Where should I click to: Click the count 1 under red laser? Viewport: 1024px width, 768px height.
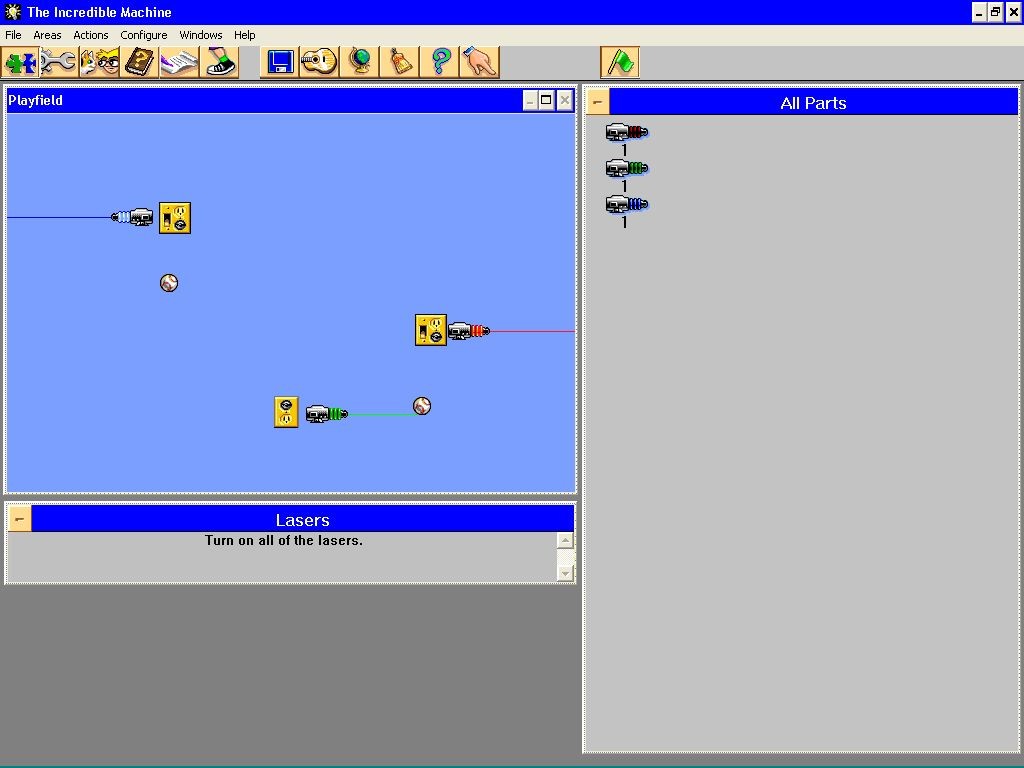pos(624,150)
